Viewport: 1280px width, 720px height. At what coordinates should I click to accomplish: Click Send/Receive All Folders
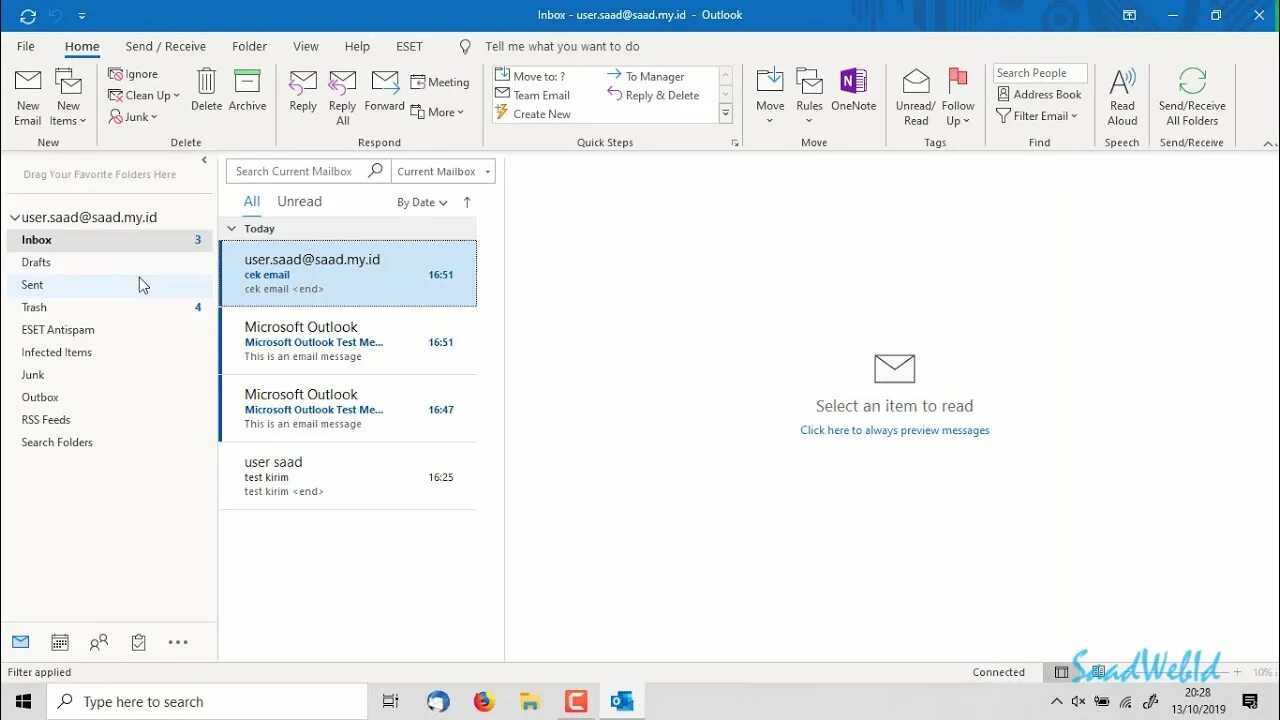[x=1192, y=98]
